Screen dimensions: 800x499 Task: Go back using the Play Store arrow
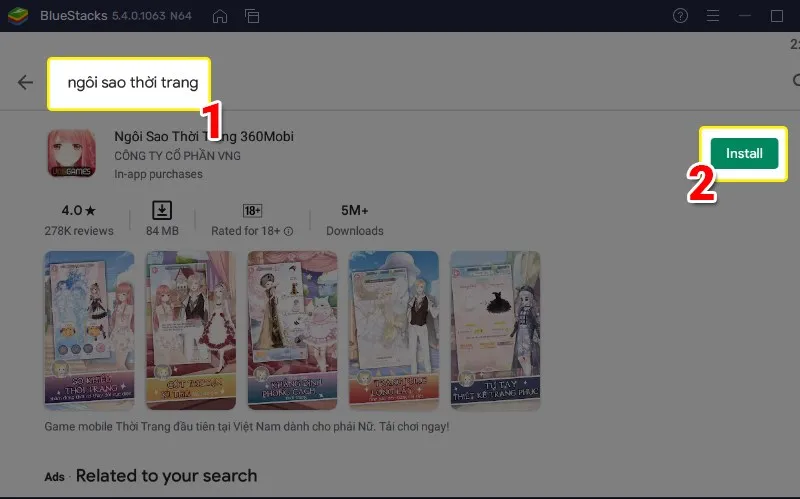tap(25, 82)
